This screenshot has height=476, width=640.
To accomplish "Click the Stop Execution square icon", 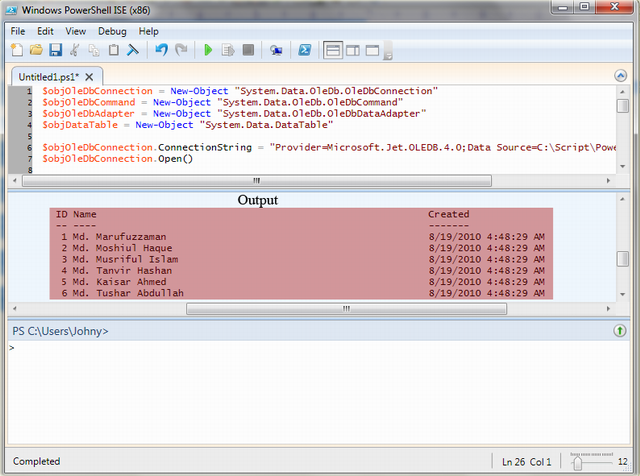I will pos(248,50).
